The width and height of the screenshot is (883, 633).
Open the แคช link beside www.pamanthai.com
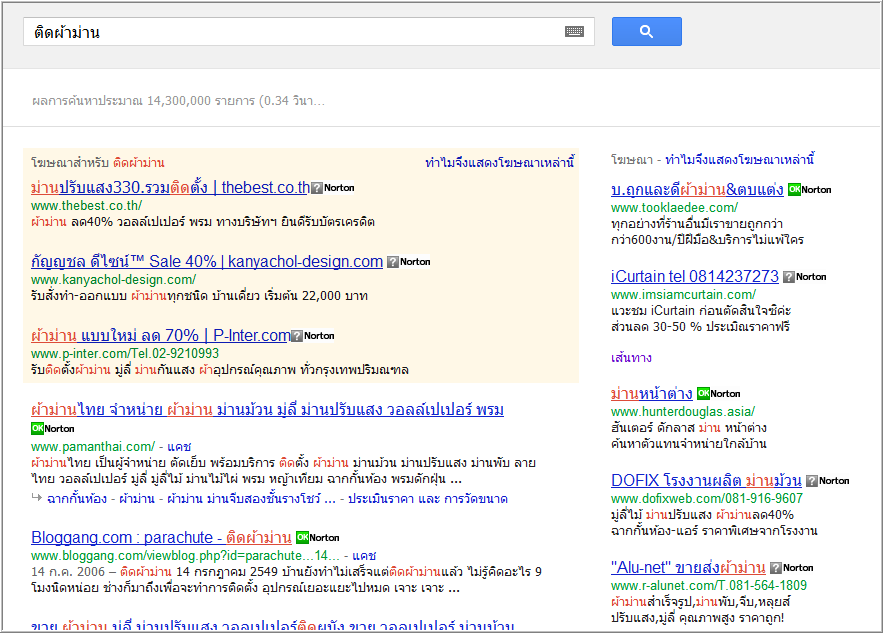tap(179, 447)
